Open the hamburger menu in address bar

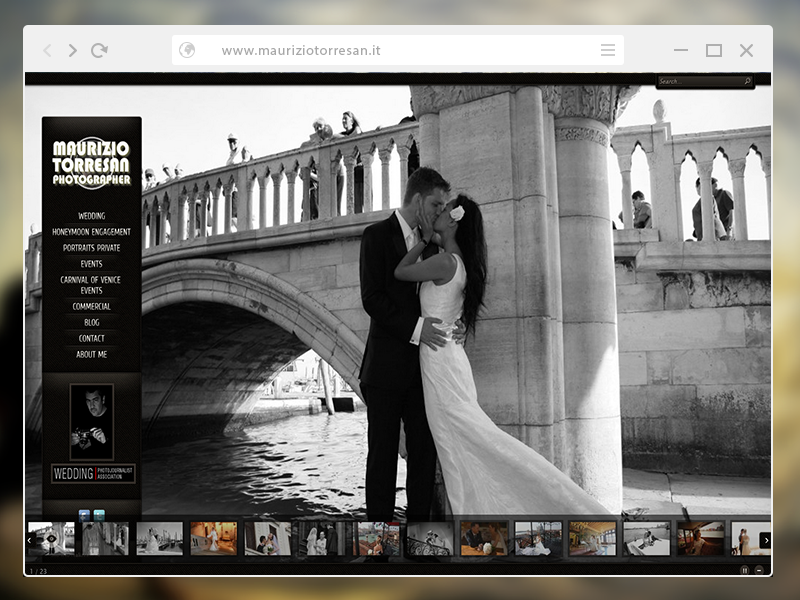[x=607, y=51]
